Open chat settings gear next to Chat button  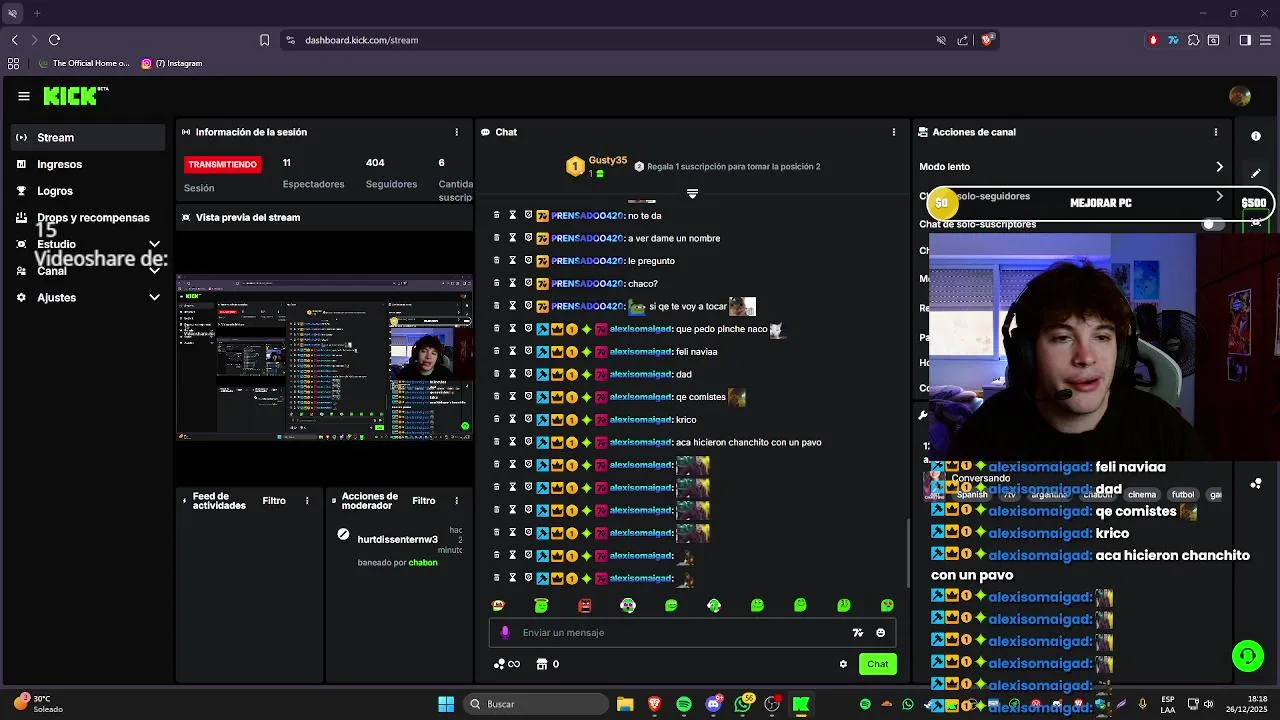click(x=843, y=664)
